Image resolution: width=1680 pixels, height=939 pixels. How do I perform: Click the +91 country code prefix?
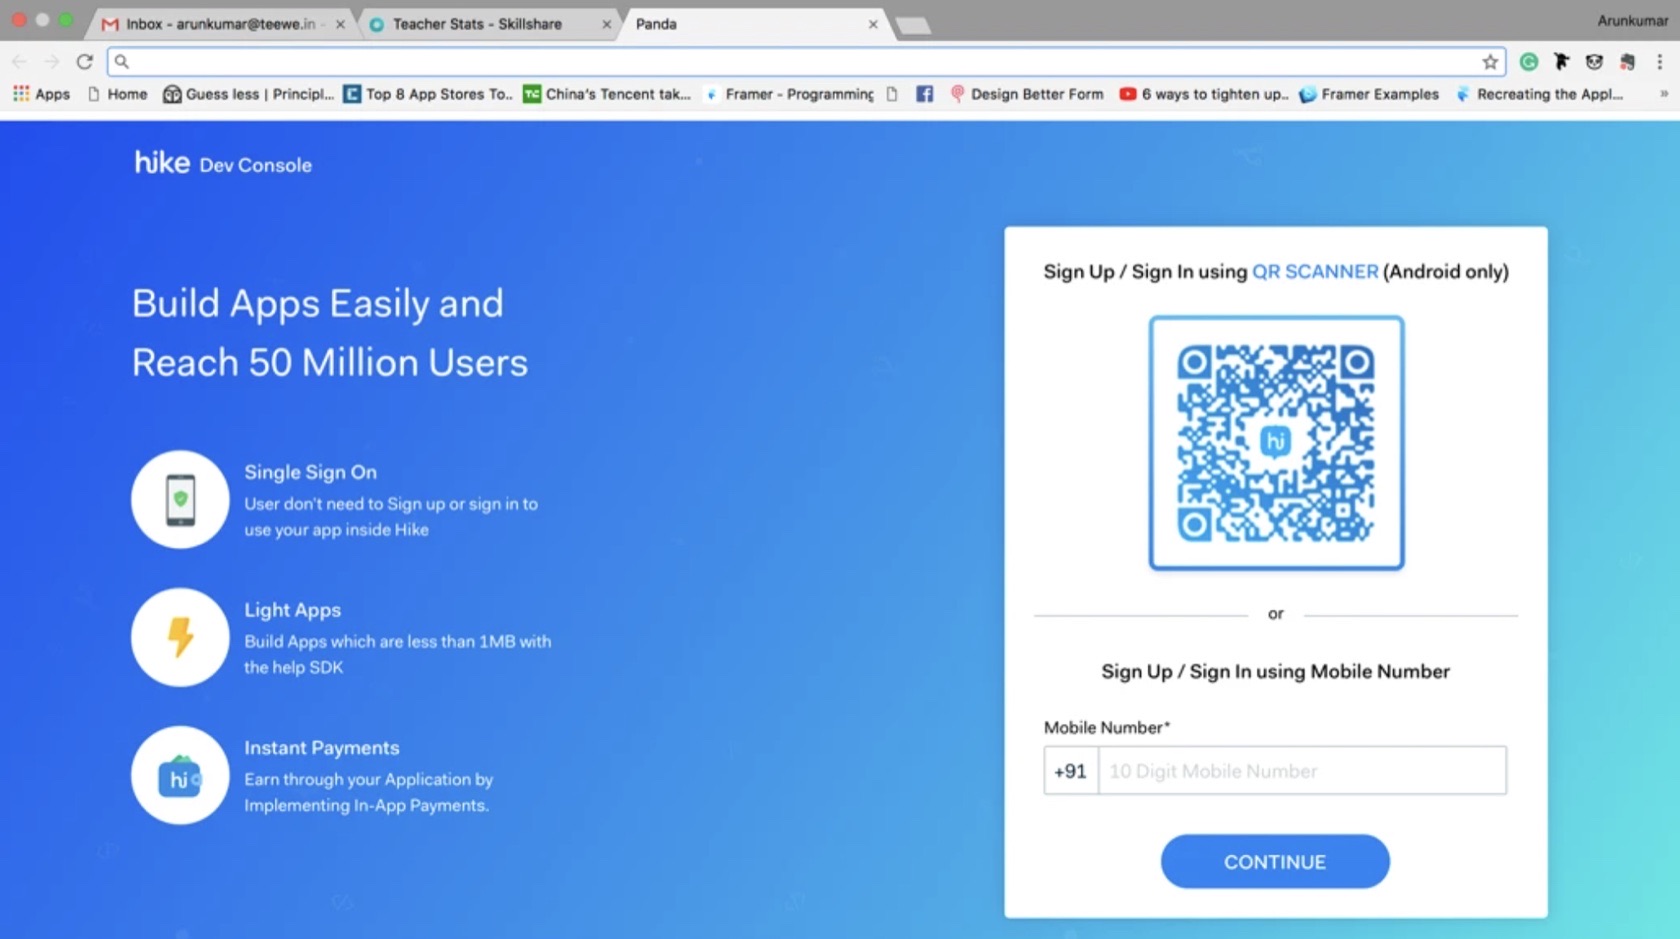(1071, 771)
